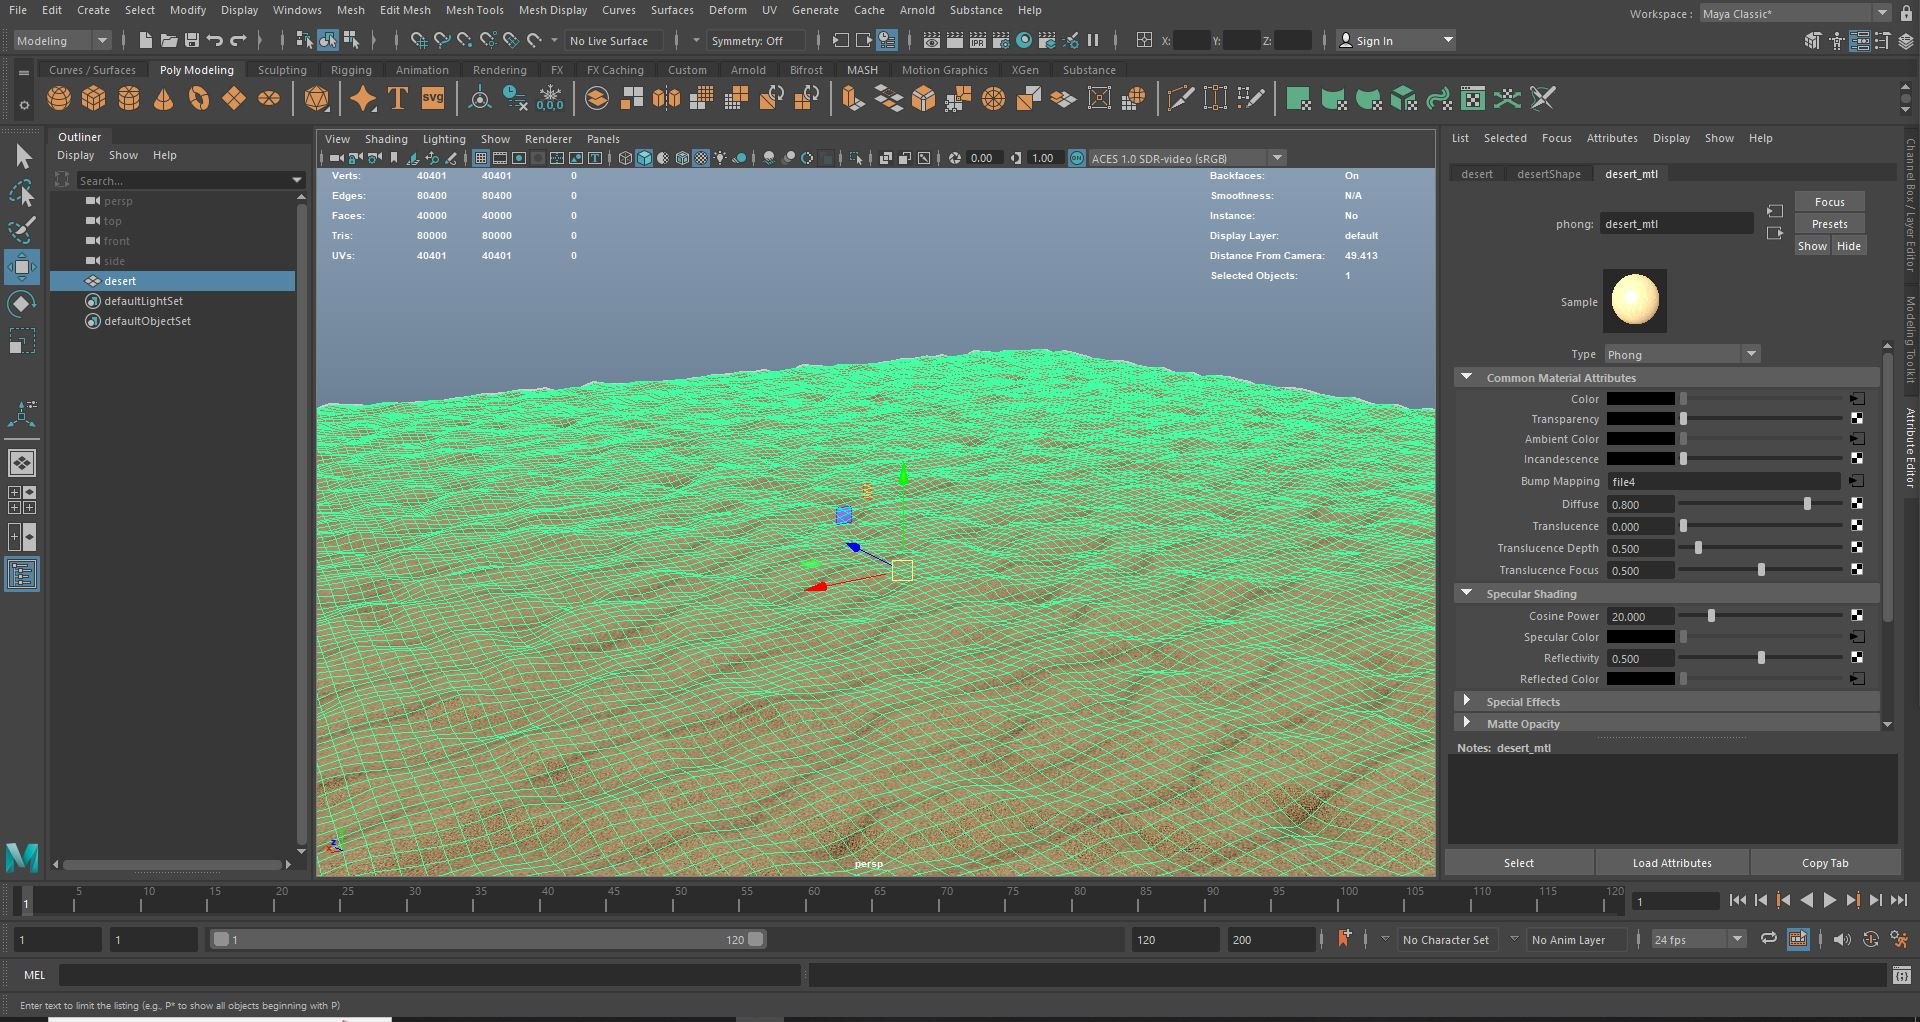This screenshot has height=1022, width=1920.
Task: Create a polygon cylinder from the shelf
Action: point(129,98)
